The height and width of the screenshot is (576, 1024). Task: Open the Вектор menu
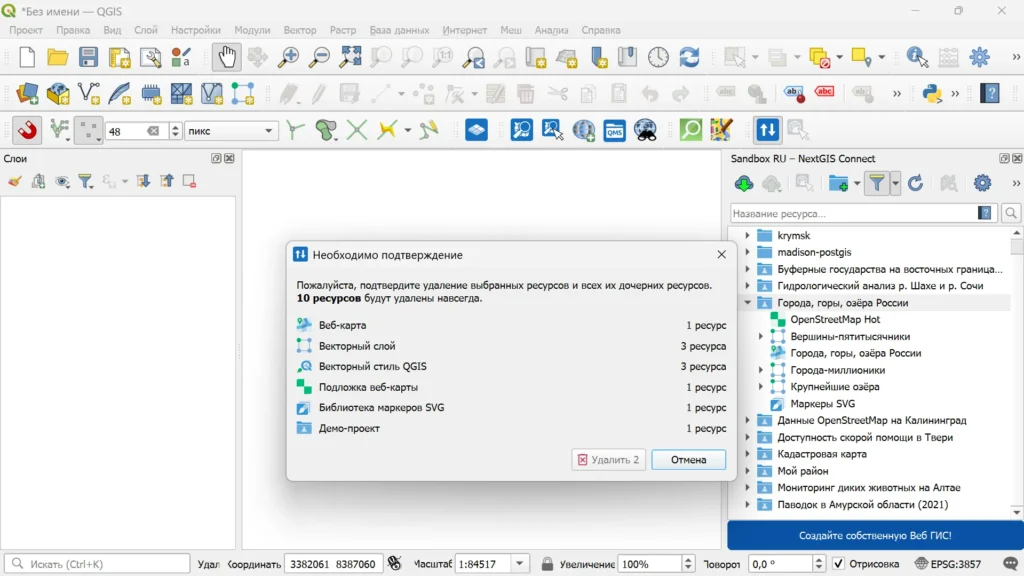coord(300,30)
